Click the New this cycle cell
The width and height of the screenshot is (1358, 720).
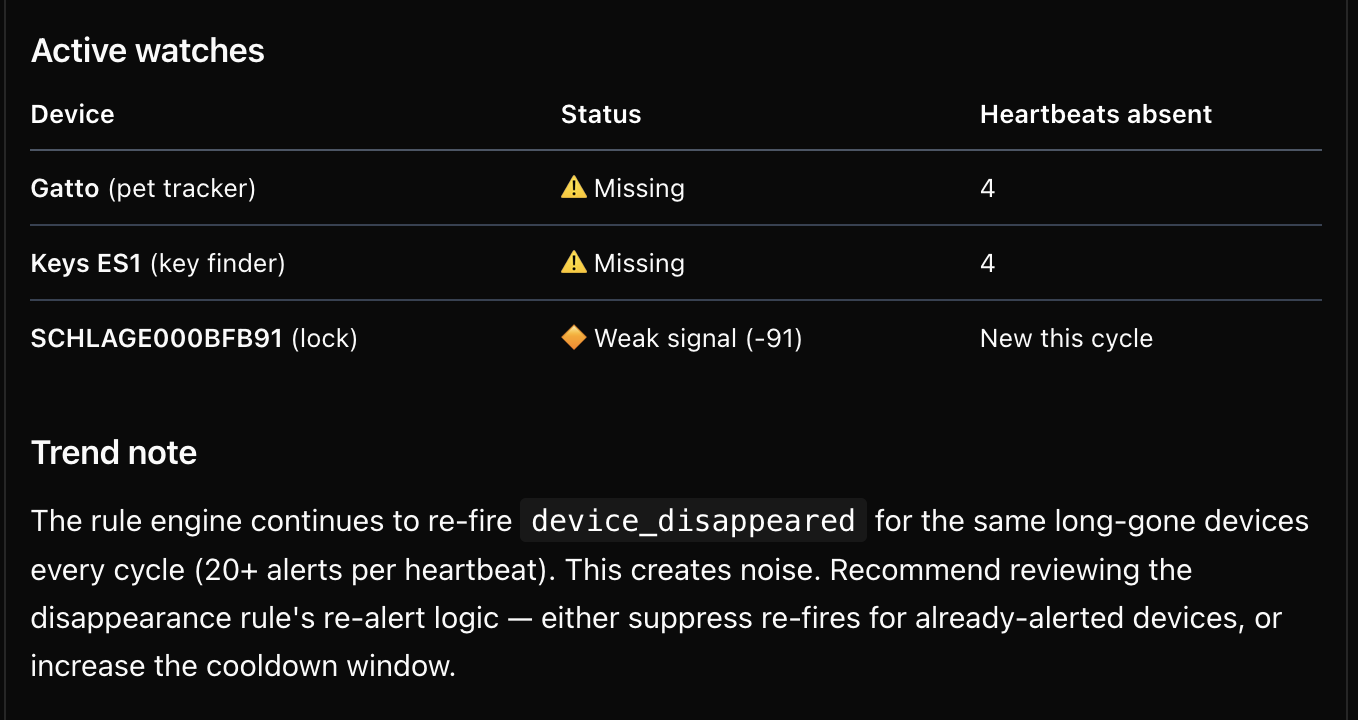click(1066, 339)
